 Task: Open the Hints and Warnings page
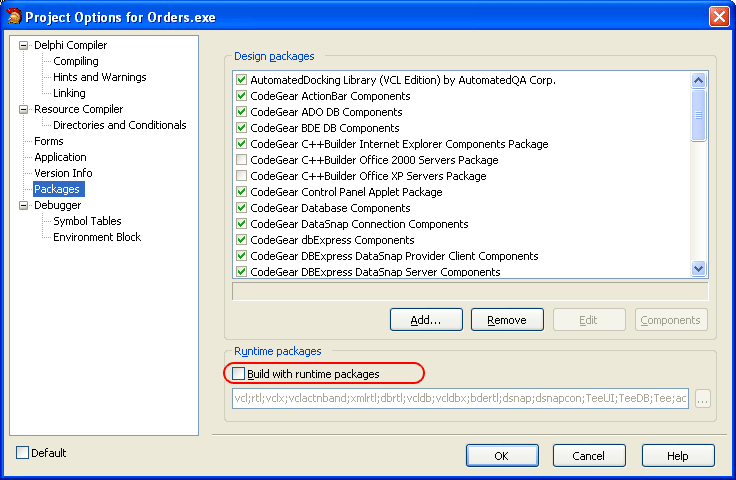coord(99,77)
